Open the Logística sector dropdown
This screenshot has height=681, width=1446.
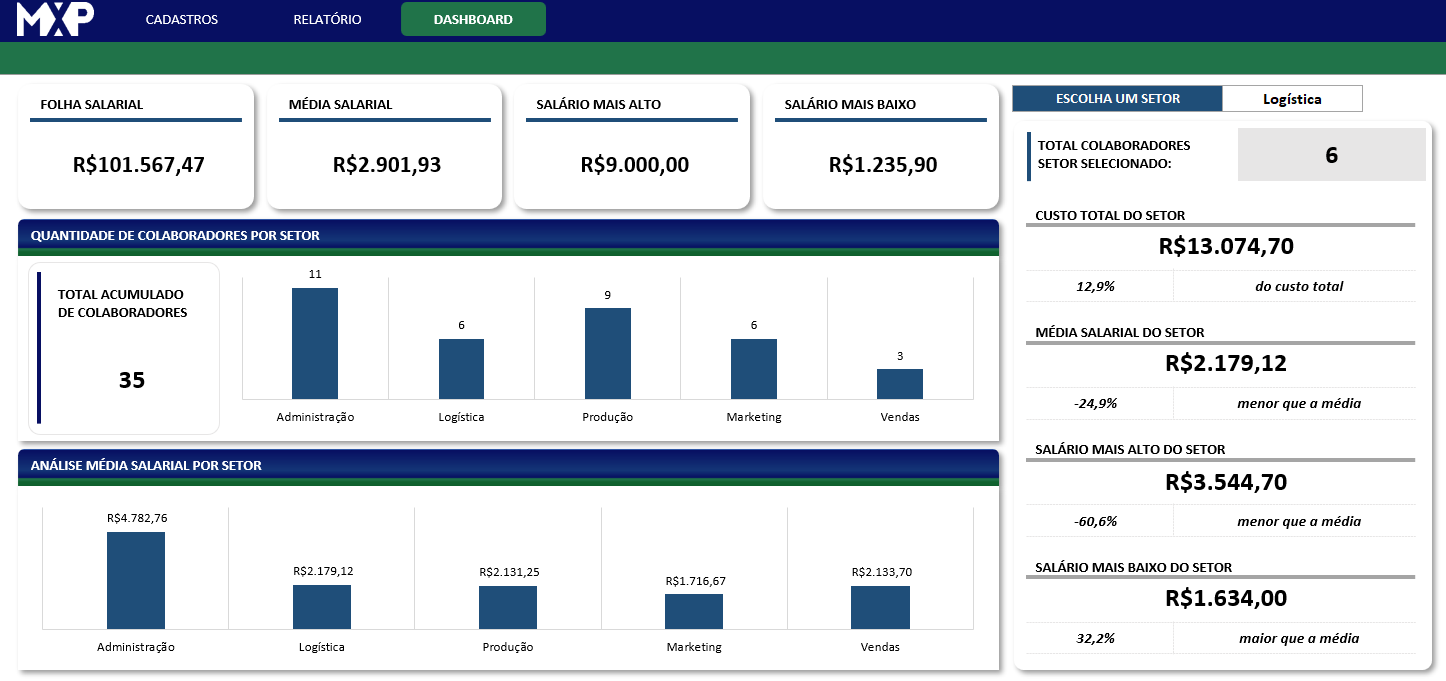pos(1292,98)
